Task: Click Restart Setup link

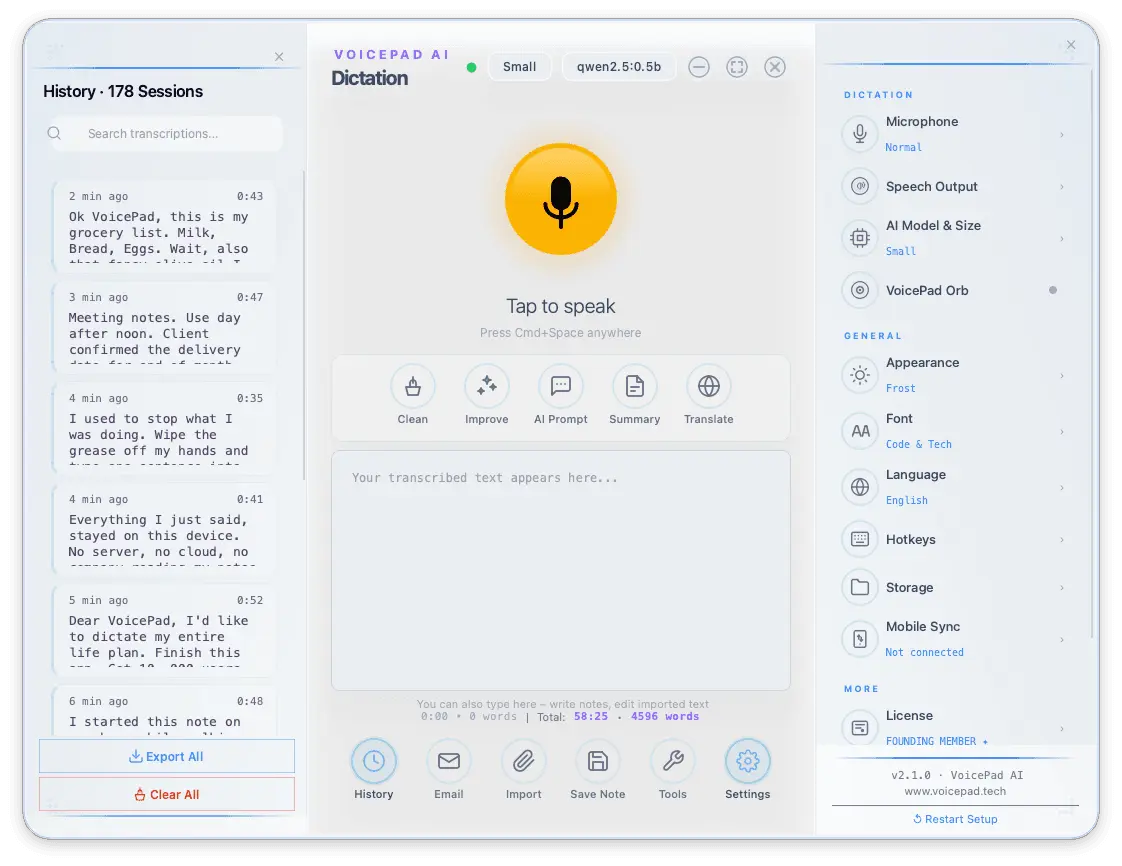Action: coord(955,819)
